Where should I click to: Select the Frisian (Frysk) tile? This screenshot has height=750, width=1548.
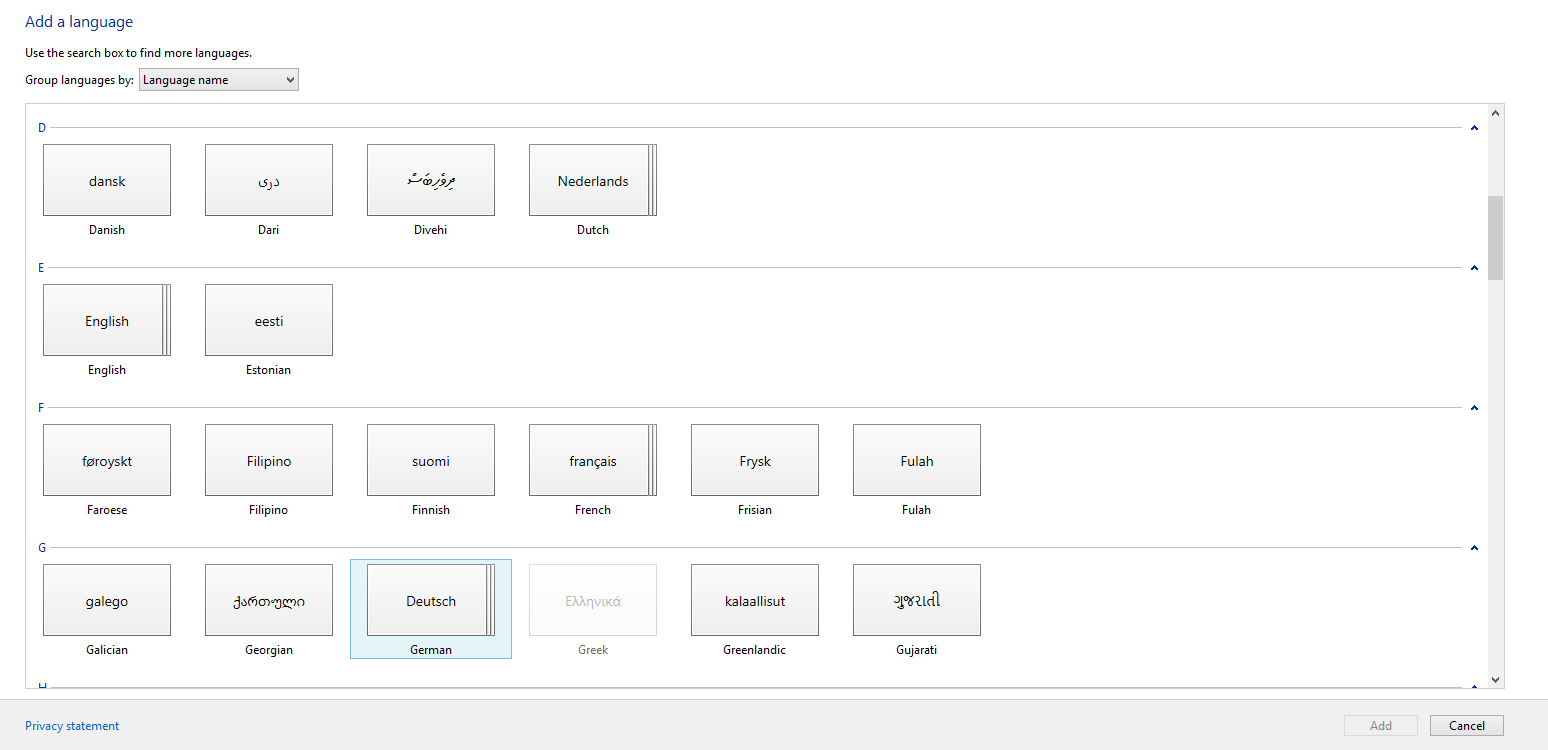754,460
